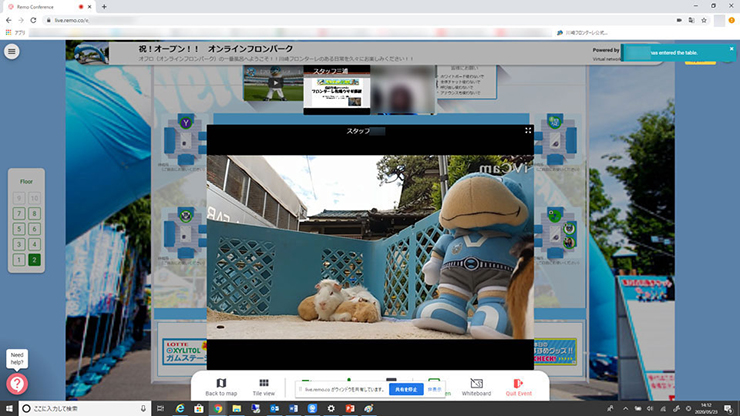Open Outlook from the taskbar
The width and height of the screenshot is (740, 416).
point(274,408)
